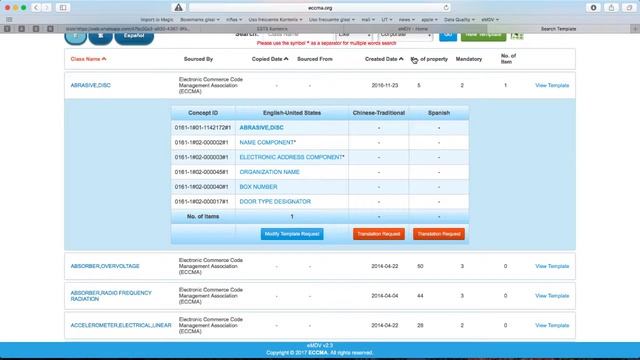Image resolution: width=640 pixels, height=360 pixels.
Task: Open the ORGANIZATION NAME property link
Action: (x=269, y=172)
